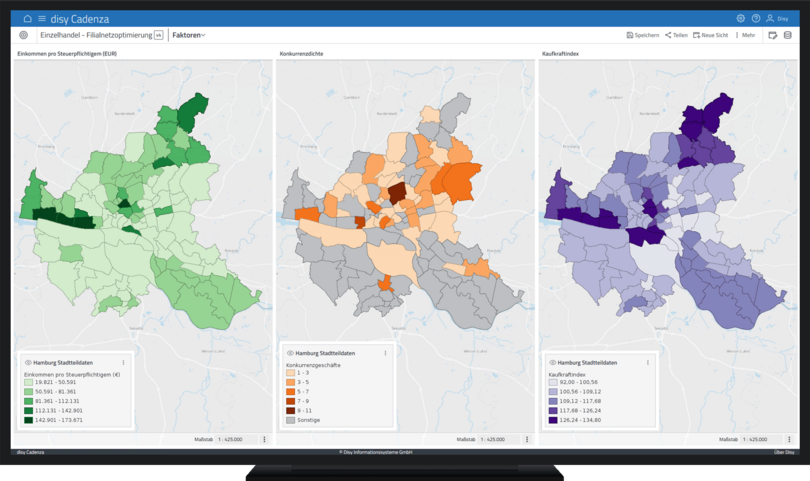Viewport: 810px width, 481px height.
Task: Click the Speichern save icon
Action: click(x=630, y=35)
